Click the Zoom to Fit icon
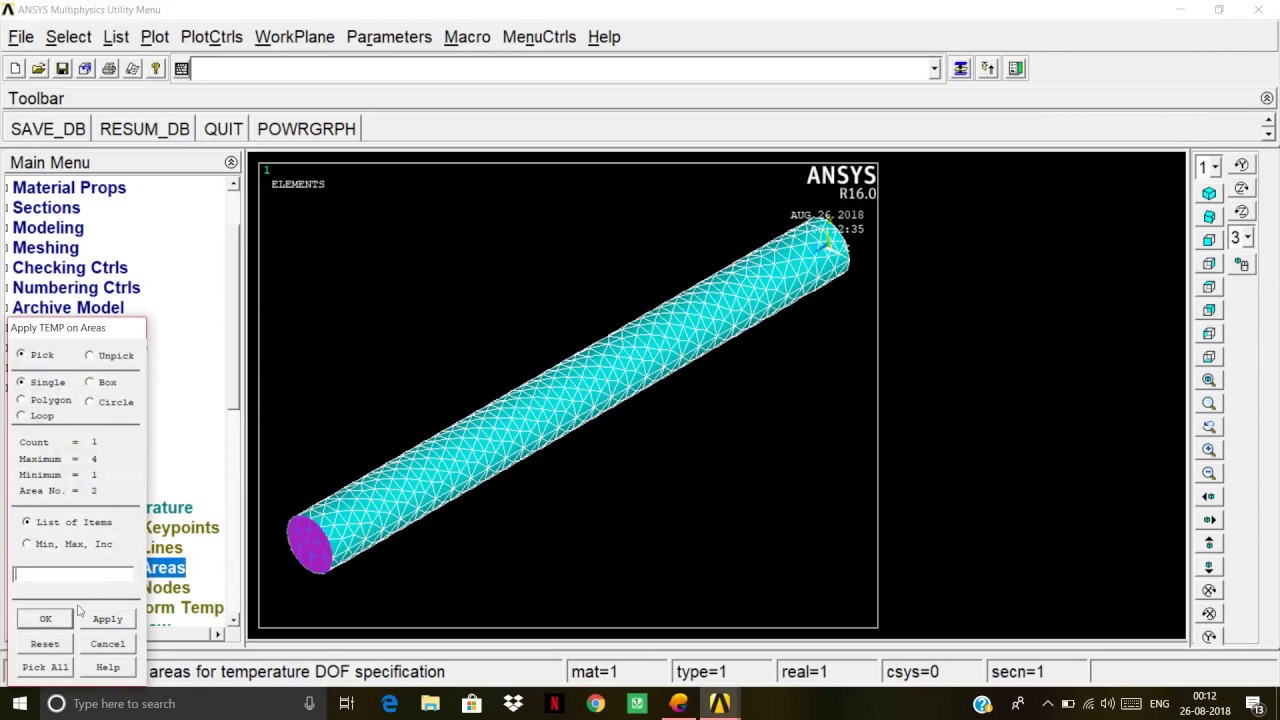 (1209, 380)
